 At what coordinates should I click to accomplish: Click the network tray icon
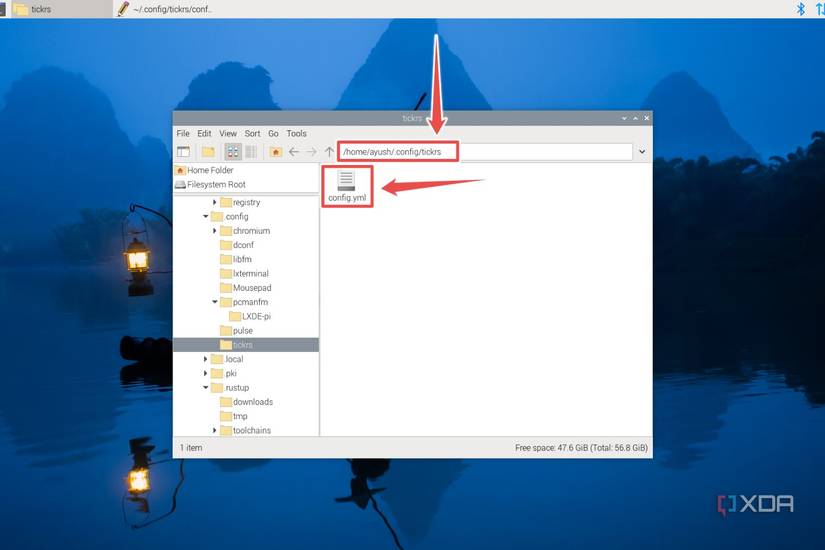pos(819,8)
